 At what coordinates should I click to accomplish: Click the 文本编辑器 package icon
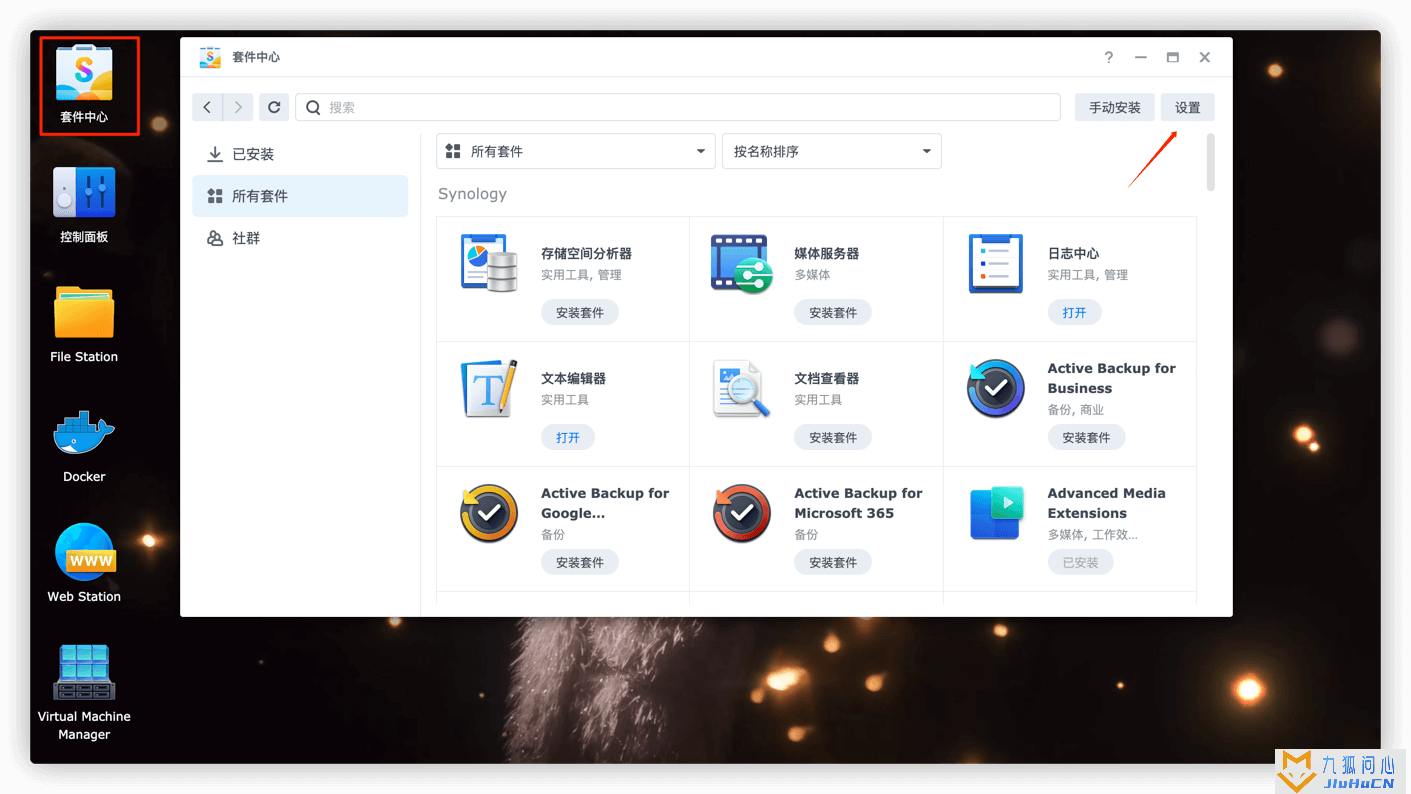489,388
